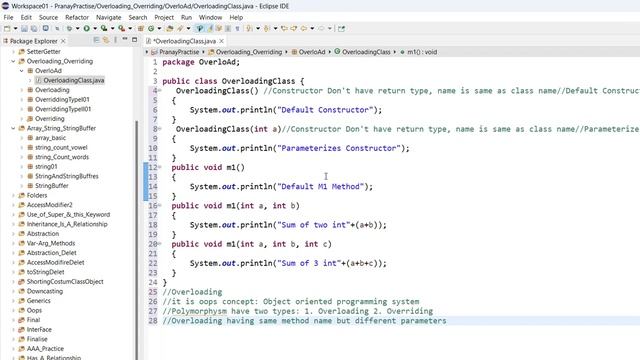The image size is (640, 360).
Task: Collapse the Array_String_StringBuffer project node
Action: coord(13,128)
